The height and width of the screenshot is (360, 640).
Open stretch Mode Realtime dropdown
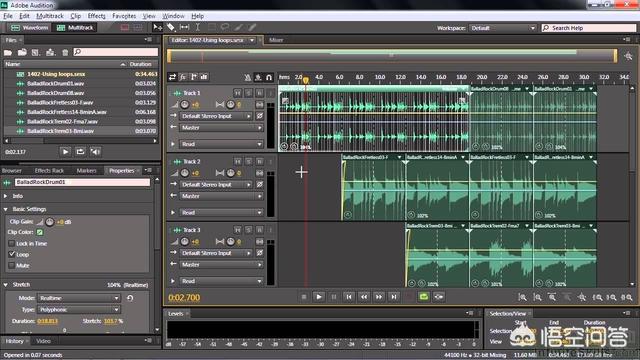(79, 298)
